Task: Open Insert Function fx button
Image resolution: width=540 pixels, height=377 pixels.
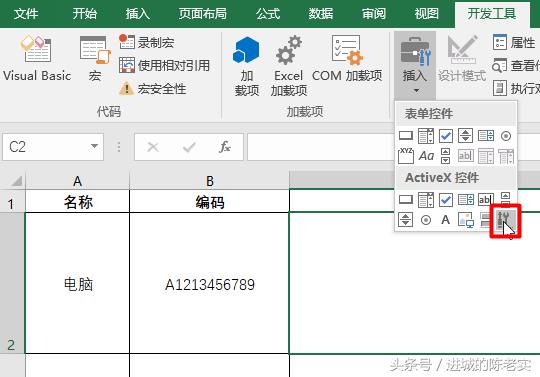Action: pos(225,147)
